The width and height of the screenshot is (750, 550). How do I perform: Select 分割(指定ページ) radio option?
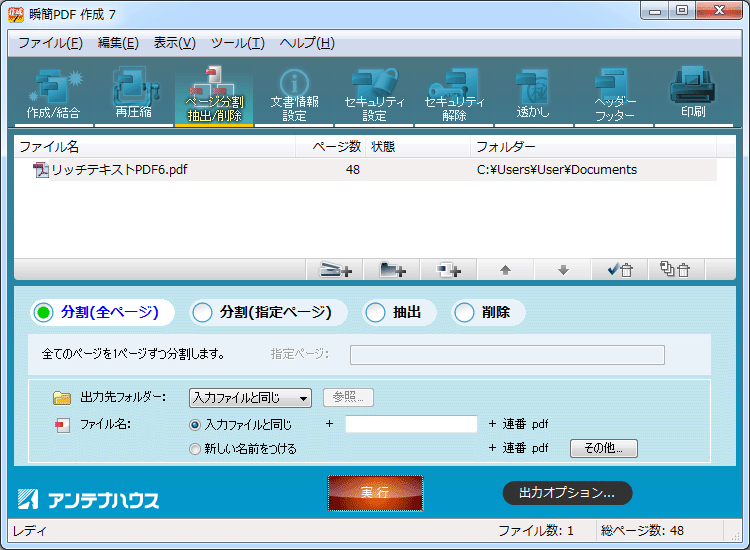(x=203, y=313)
